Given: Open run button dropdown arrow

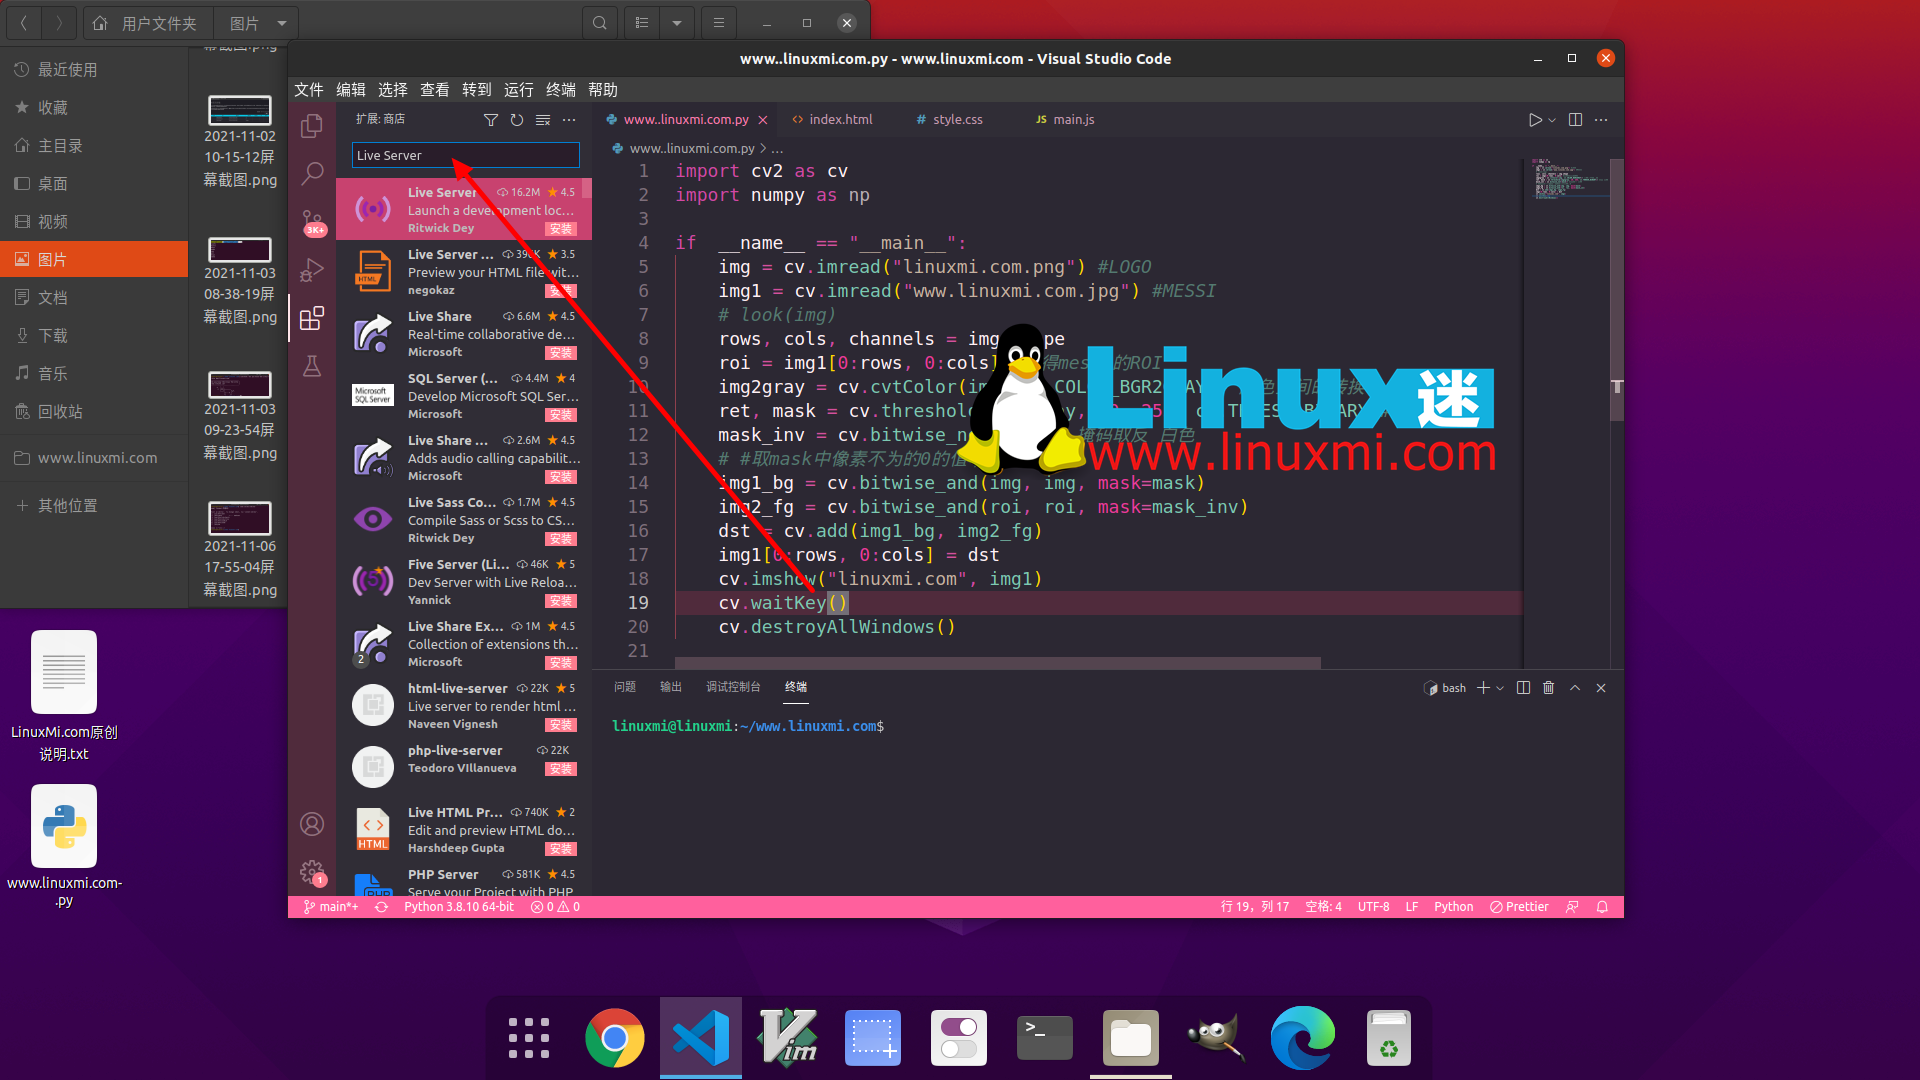Looking at the screenshot, I should 1552,120.
